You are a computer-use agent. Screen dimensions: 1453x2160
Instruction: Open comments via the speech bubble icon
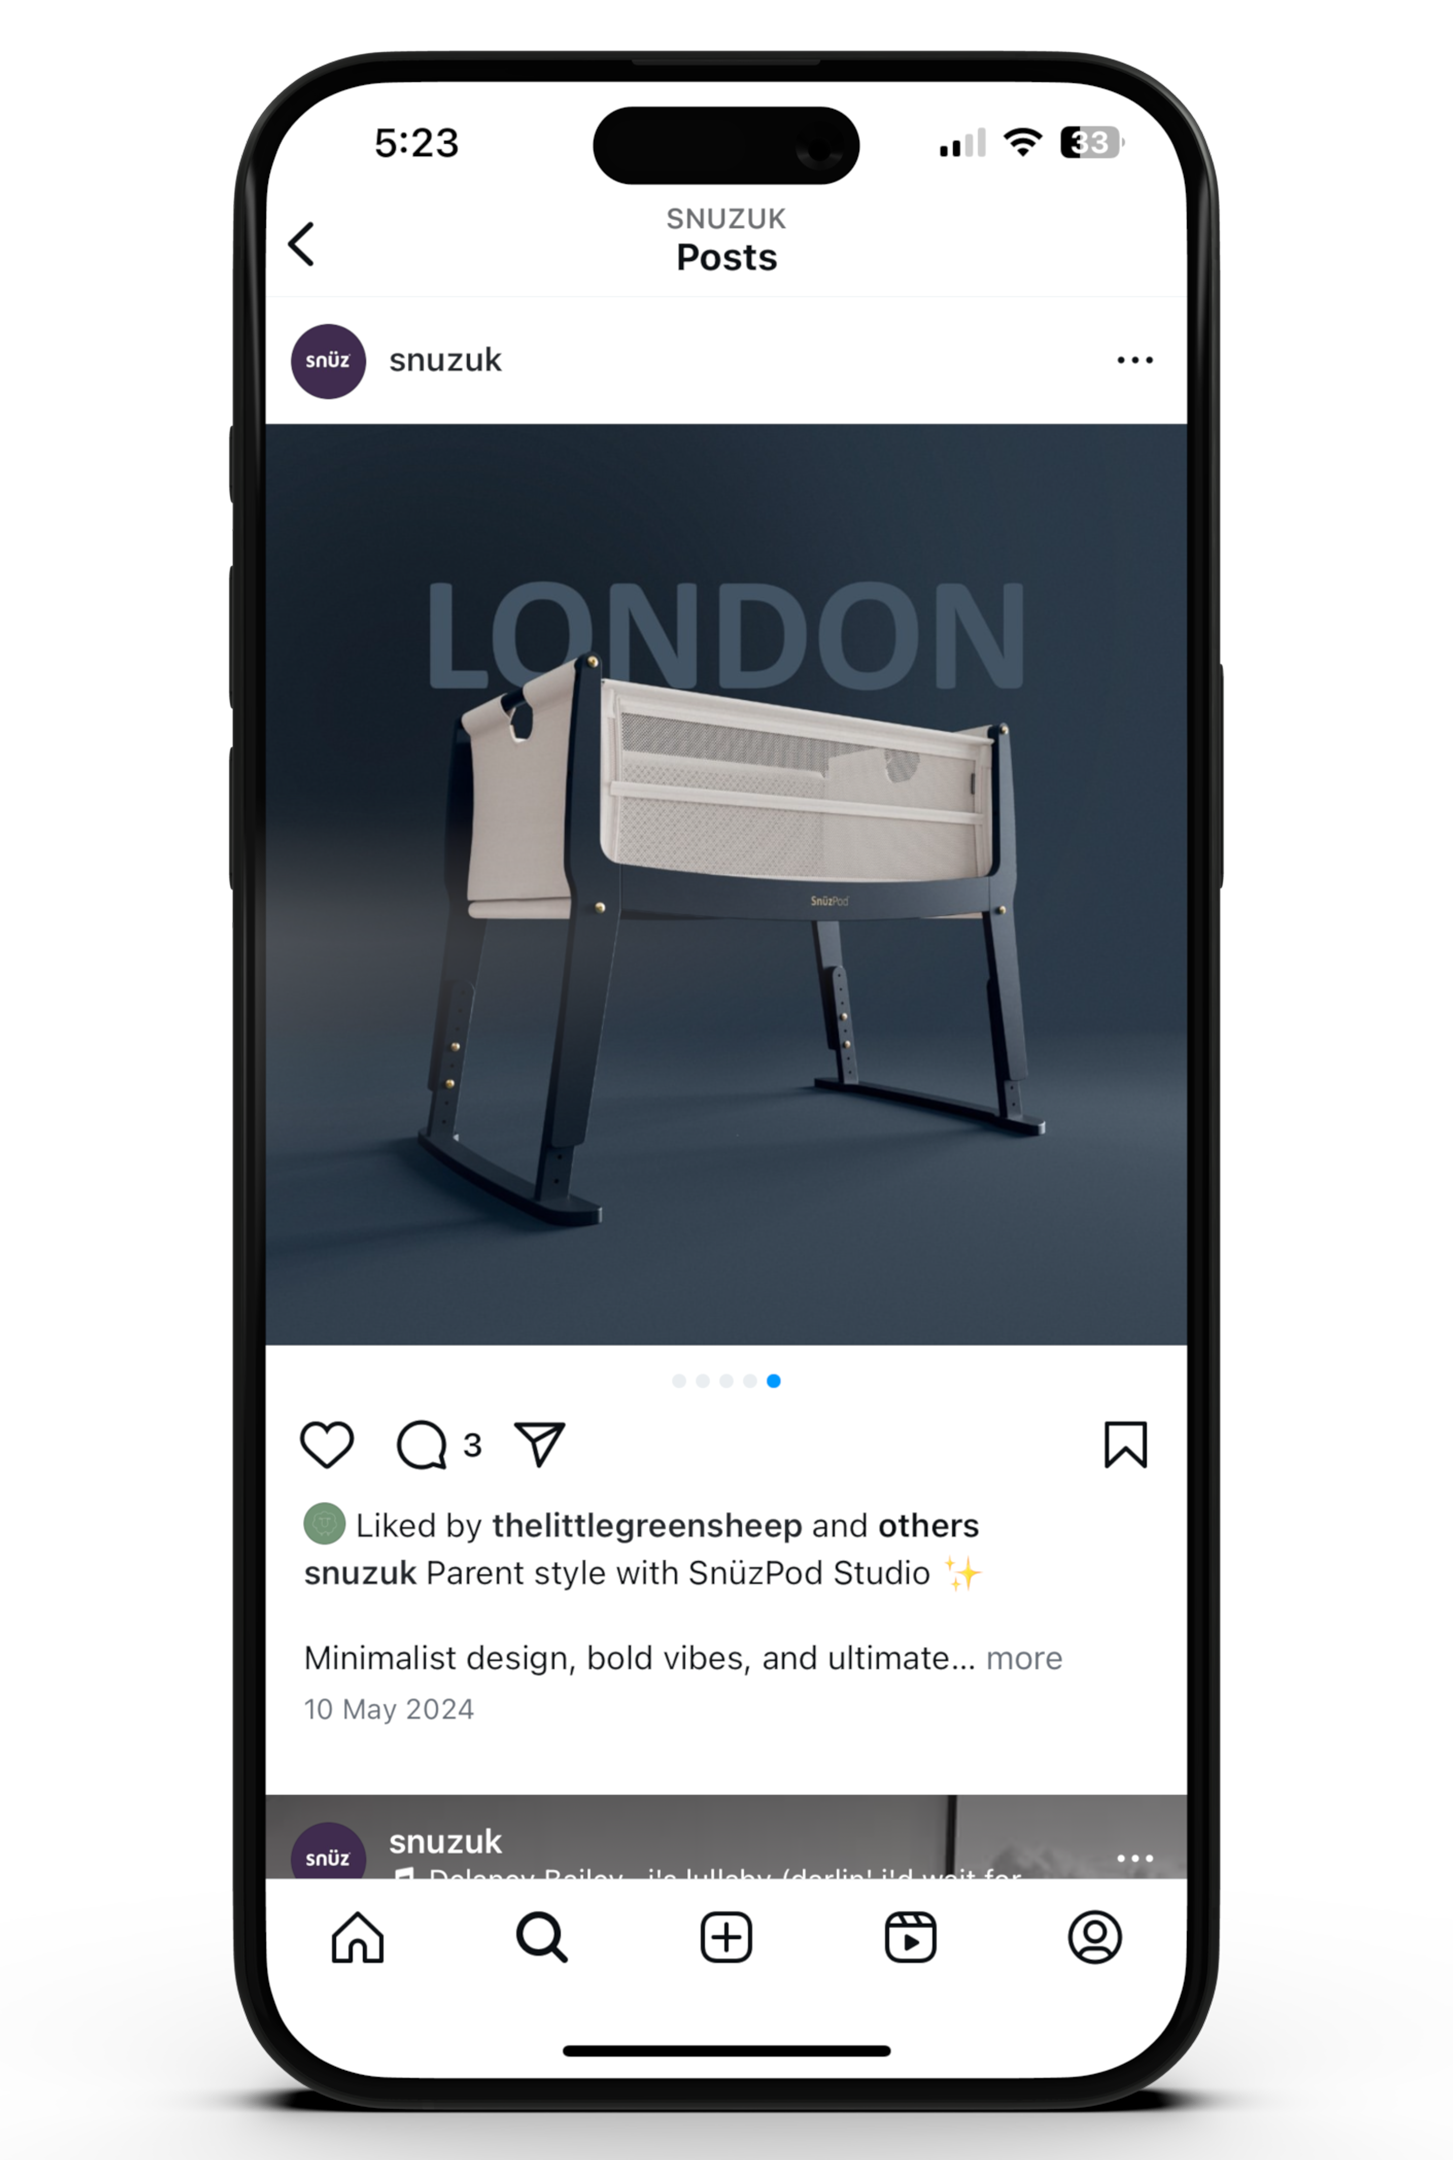[421, 1445]
